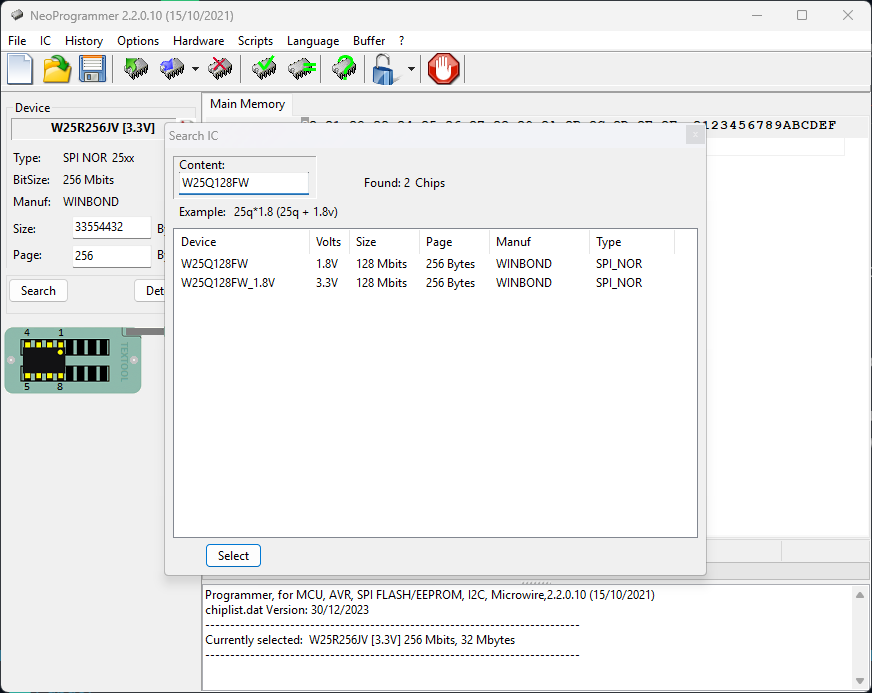This screenshot has width=872, height=693.
Task: Click the log scrollbar down arrow
Action: pos(860,681)
